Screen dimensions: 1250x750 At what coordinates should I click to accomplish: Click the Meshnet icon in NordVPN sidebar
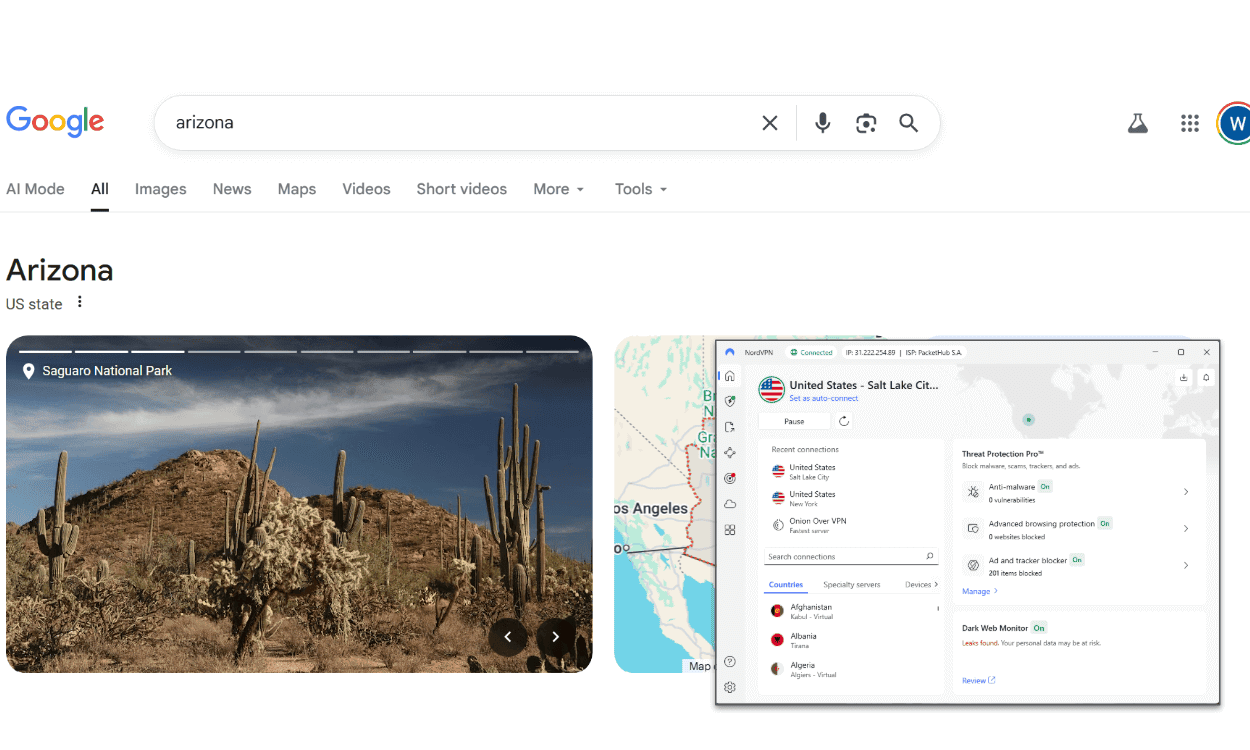click(730, 453)
